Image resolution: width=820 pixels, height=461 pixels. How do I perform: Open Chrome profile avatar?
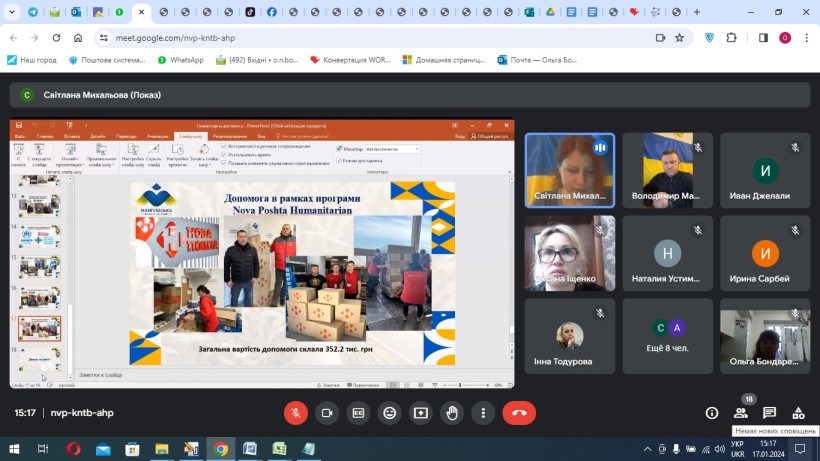(x=785, y=38)
